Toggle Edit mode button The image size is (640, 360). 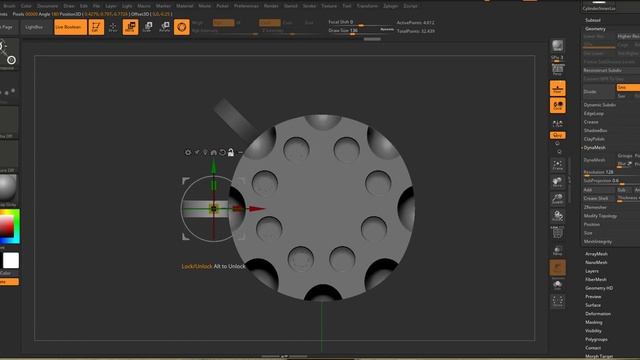click(96, 27)
